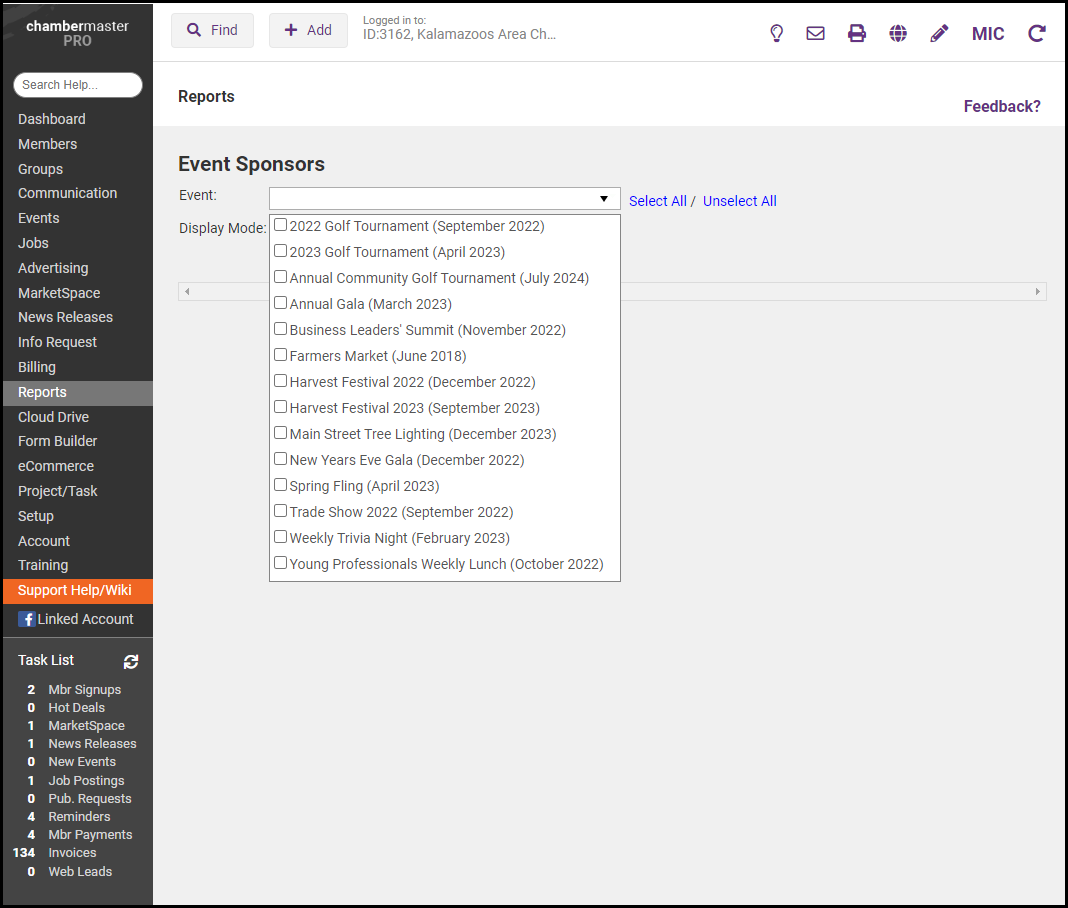Open the Facebook Linked Account
The width and height of the screenshot is (1068, 908).
76,619
